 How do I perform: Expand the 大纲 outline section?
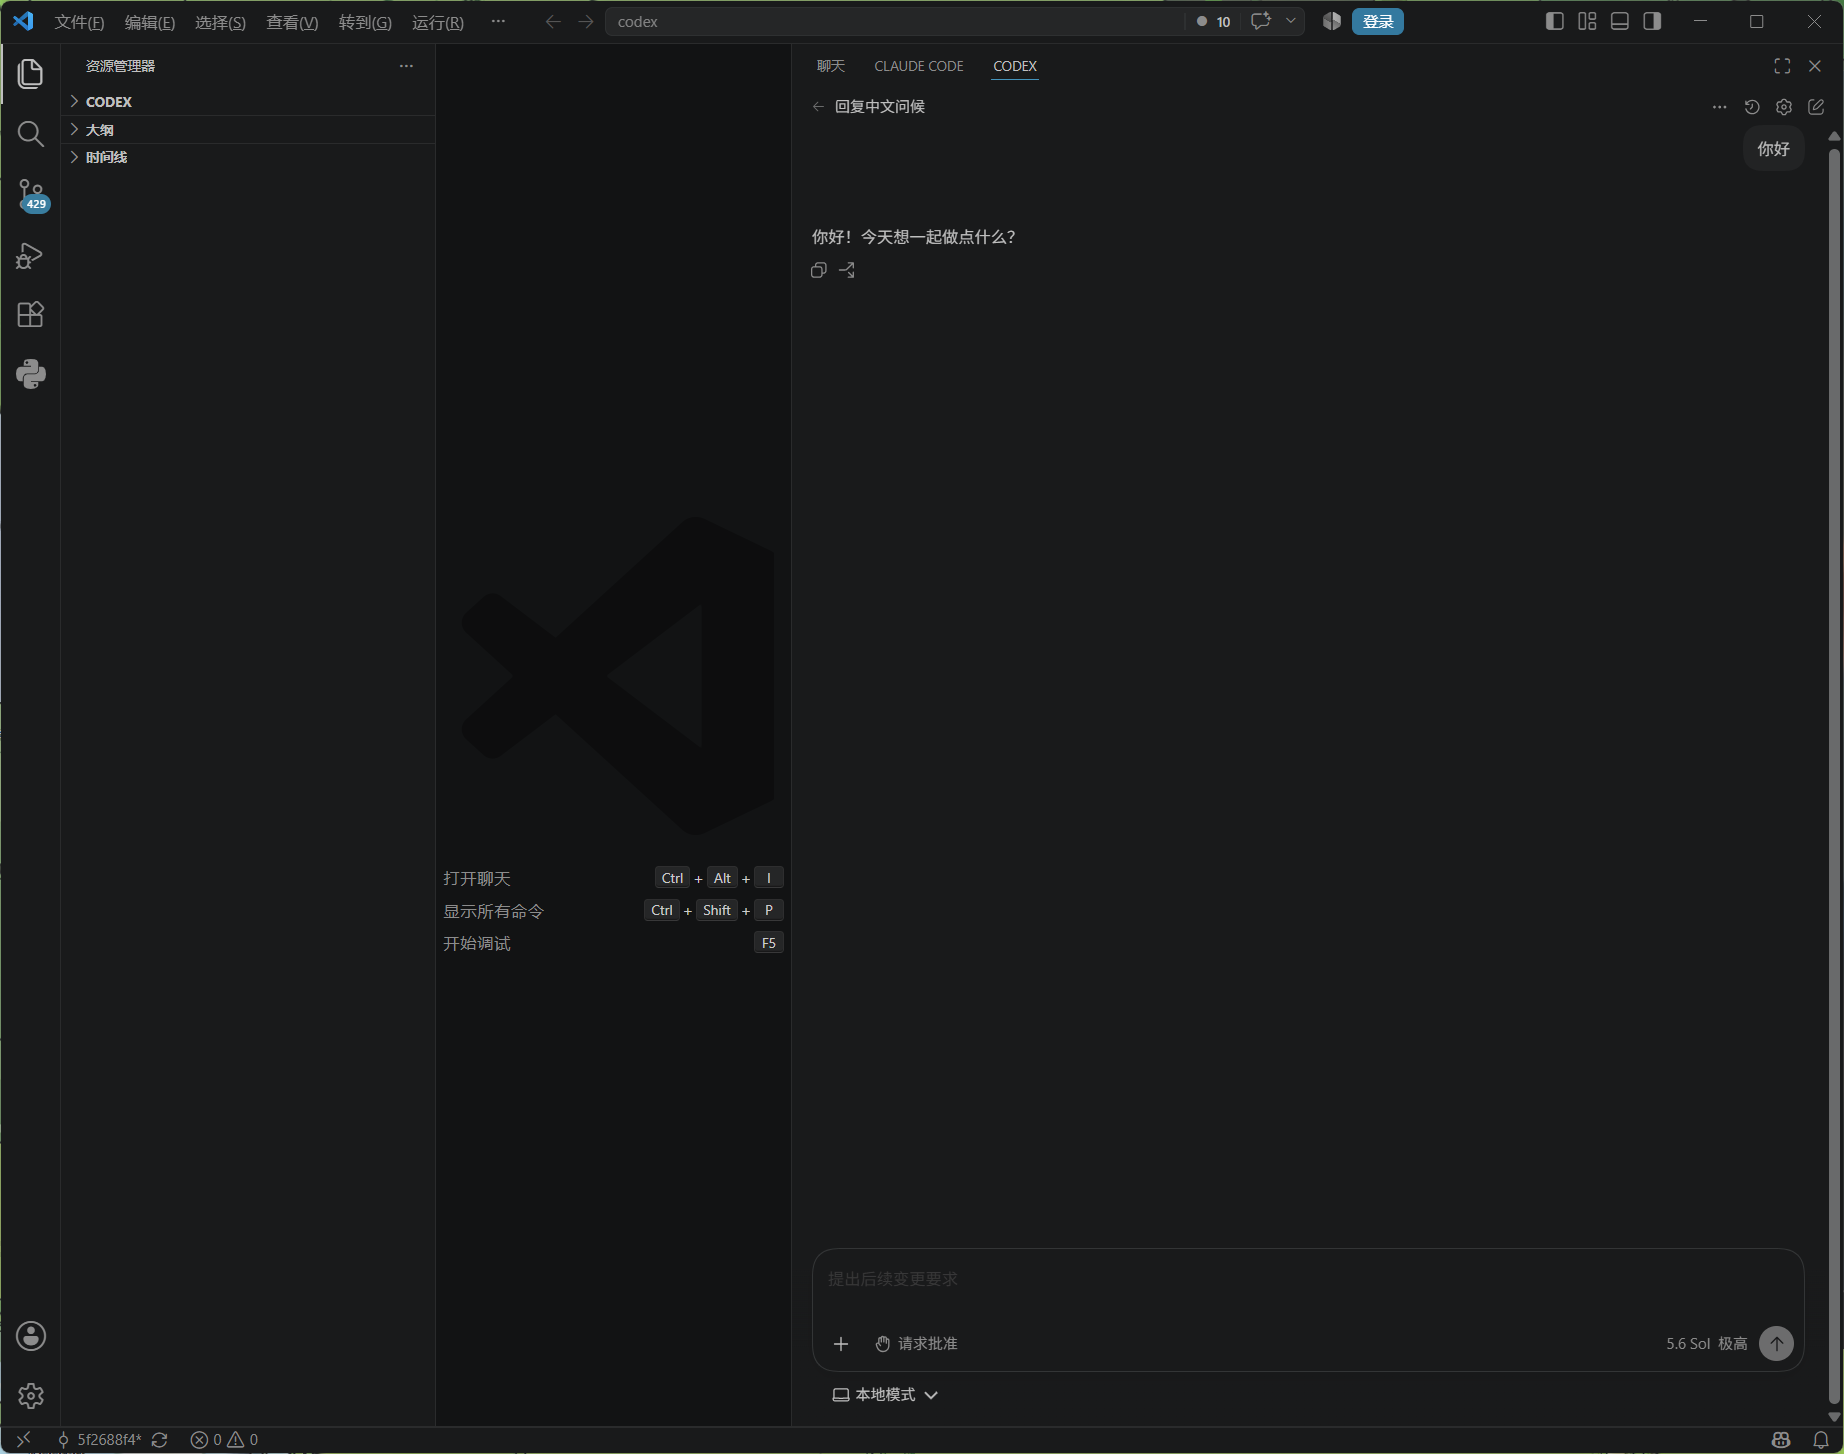248,130
